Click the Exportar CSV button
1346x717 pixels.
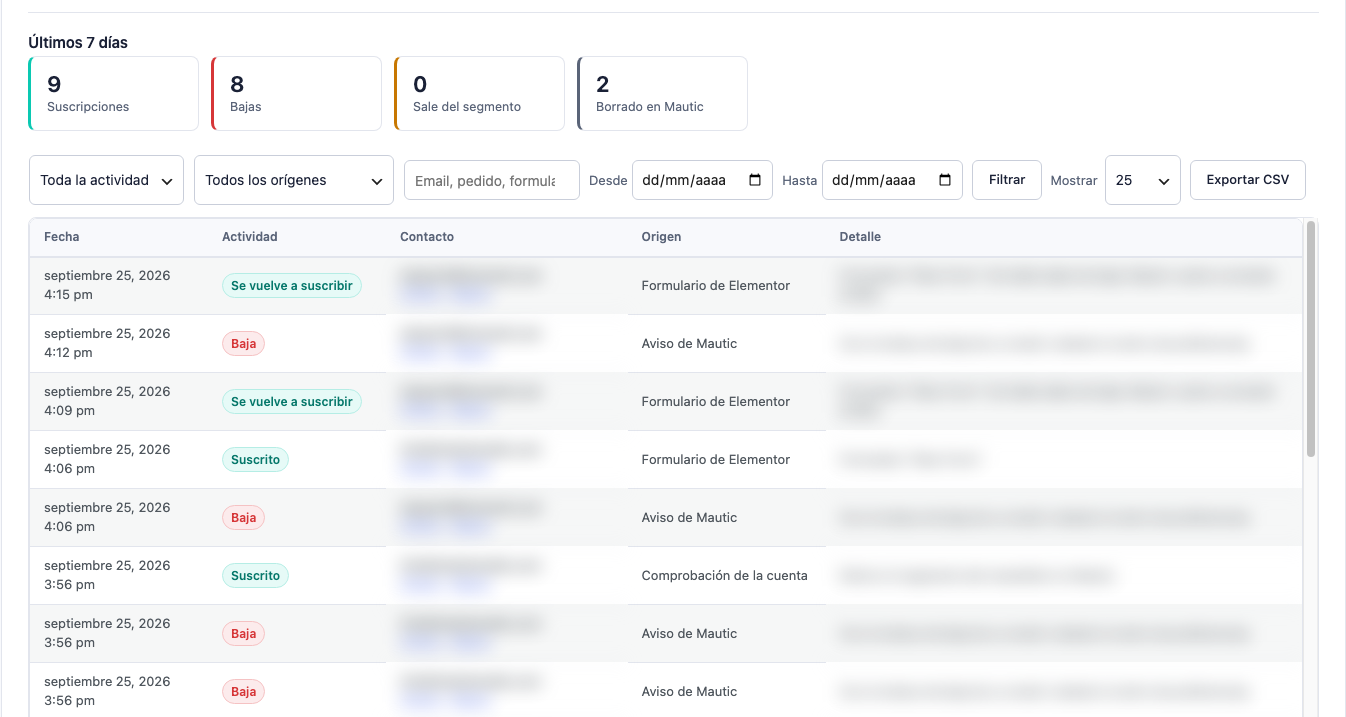click(1248, 180)
